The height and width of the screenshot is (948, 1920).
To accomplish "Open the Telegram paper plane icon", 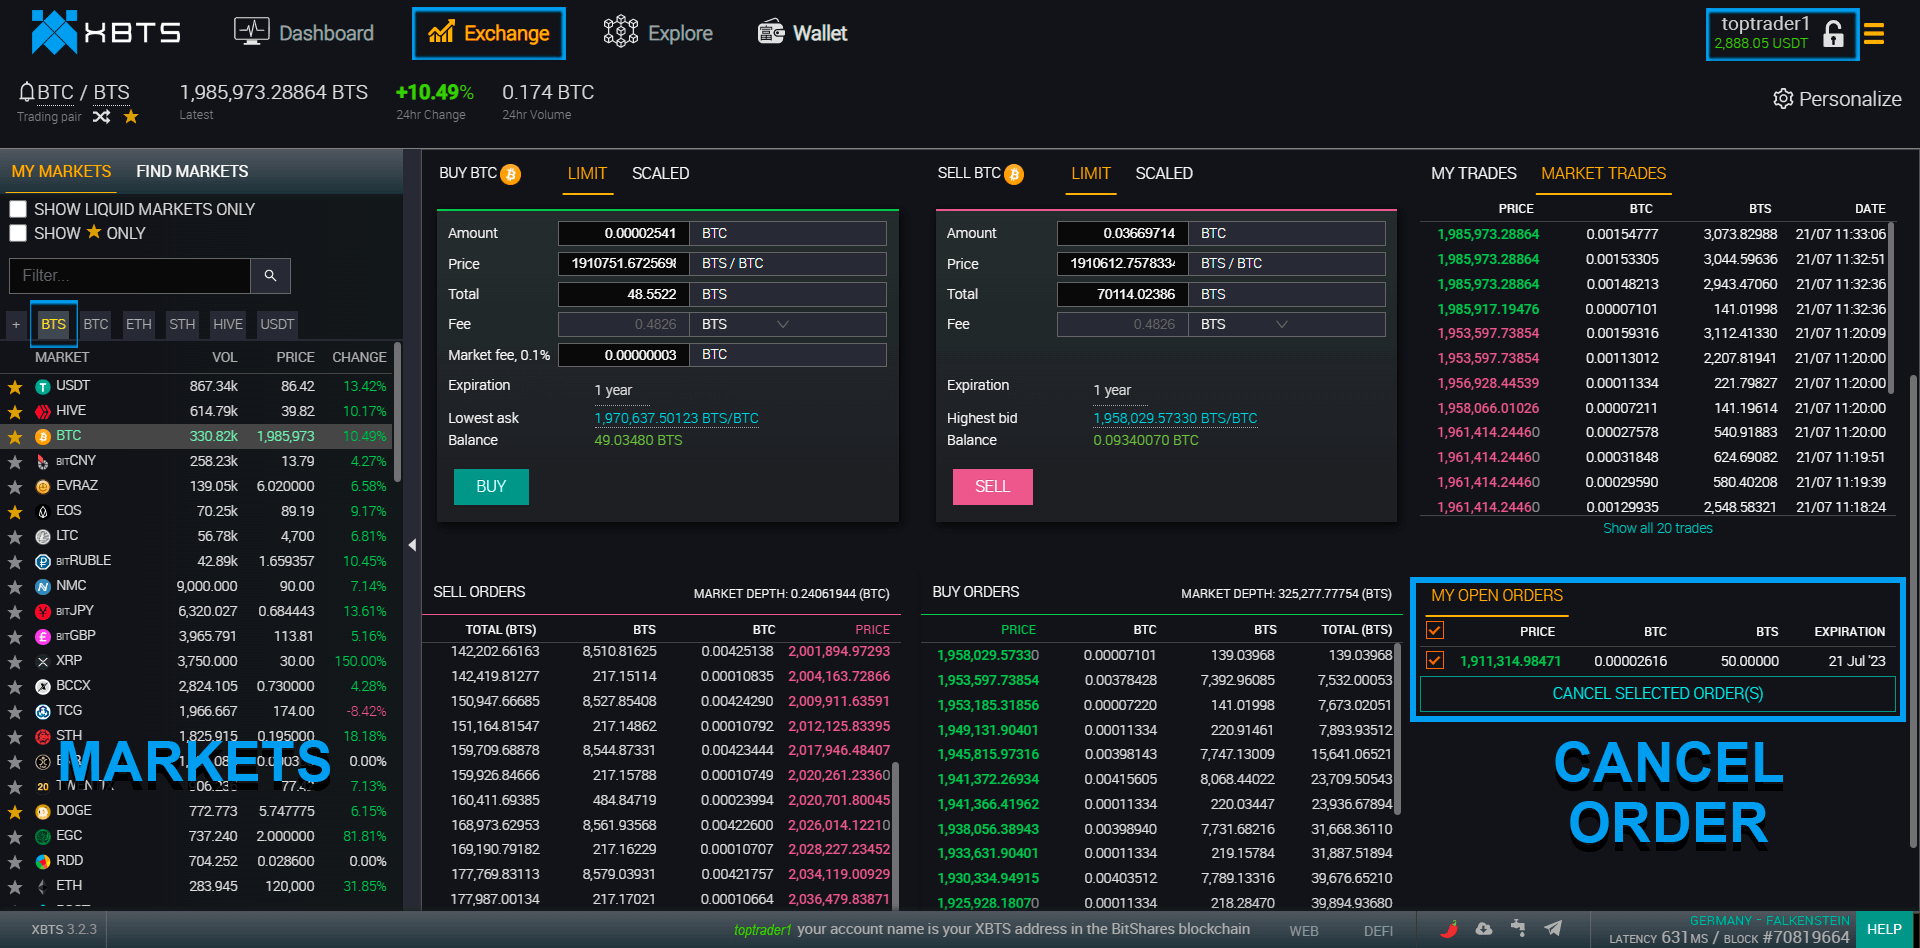I will pyautogui.click(x=1553, y=929).
